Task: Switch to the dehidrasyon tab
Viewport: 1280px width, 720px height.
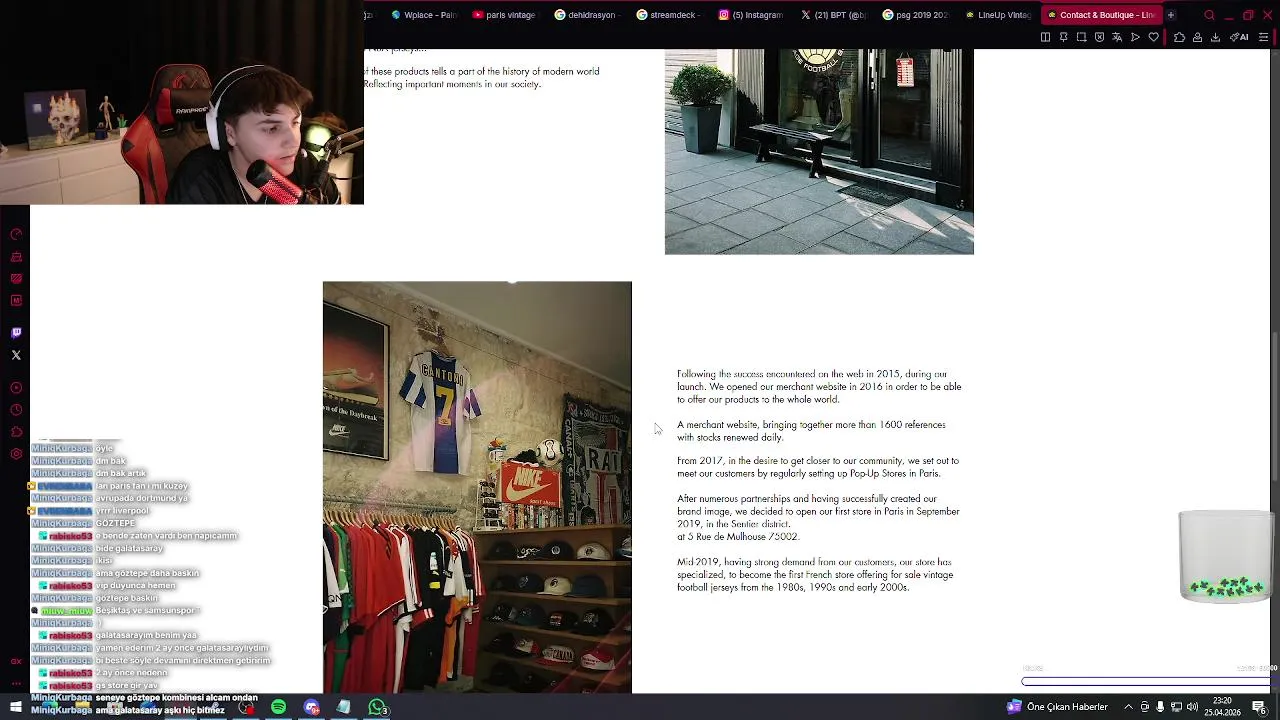Action: [586, 15]
